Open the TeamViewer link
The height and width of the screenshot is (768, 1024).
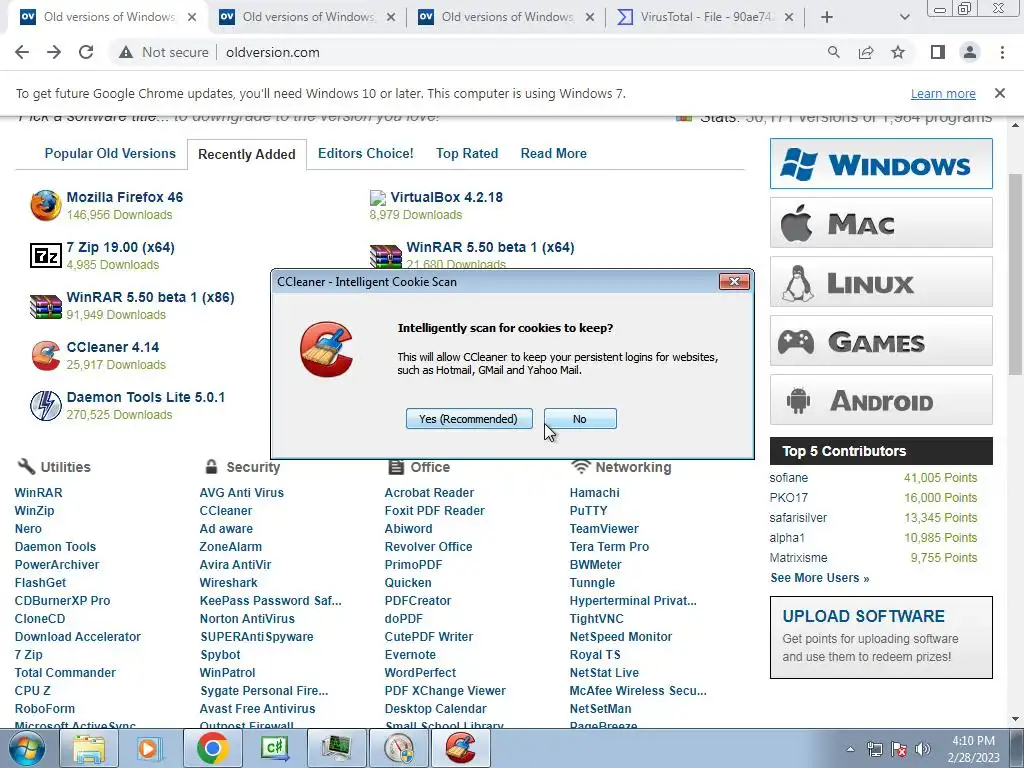(604, 529)
